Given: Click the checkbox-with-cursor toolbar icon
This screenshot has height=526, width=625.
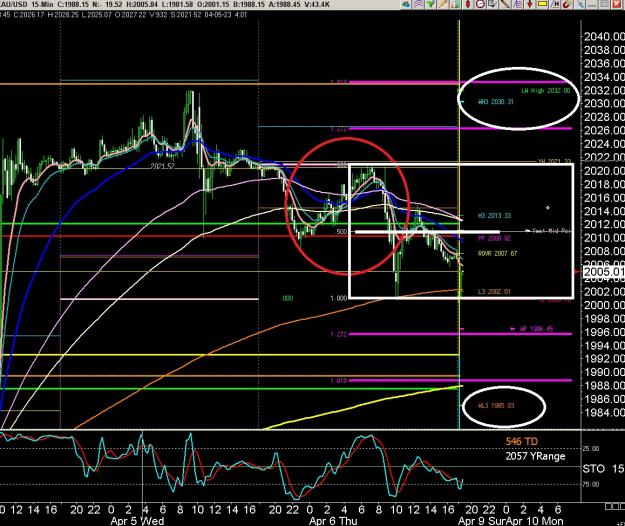Looking at the screenshot, I should [x=492, y=4].
